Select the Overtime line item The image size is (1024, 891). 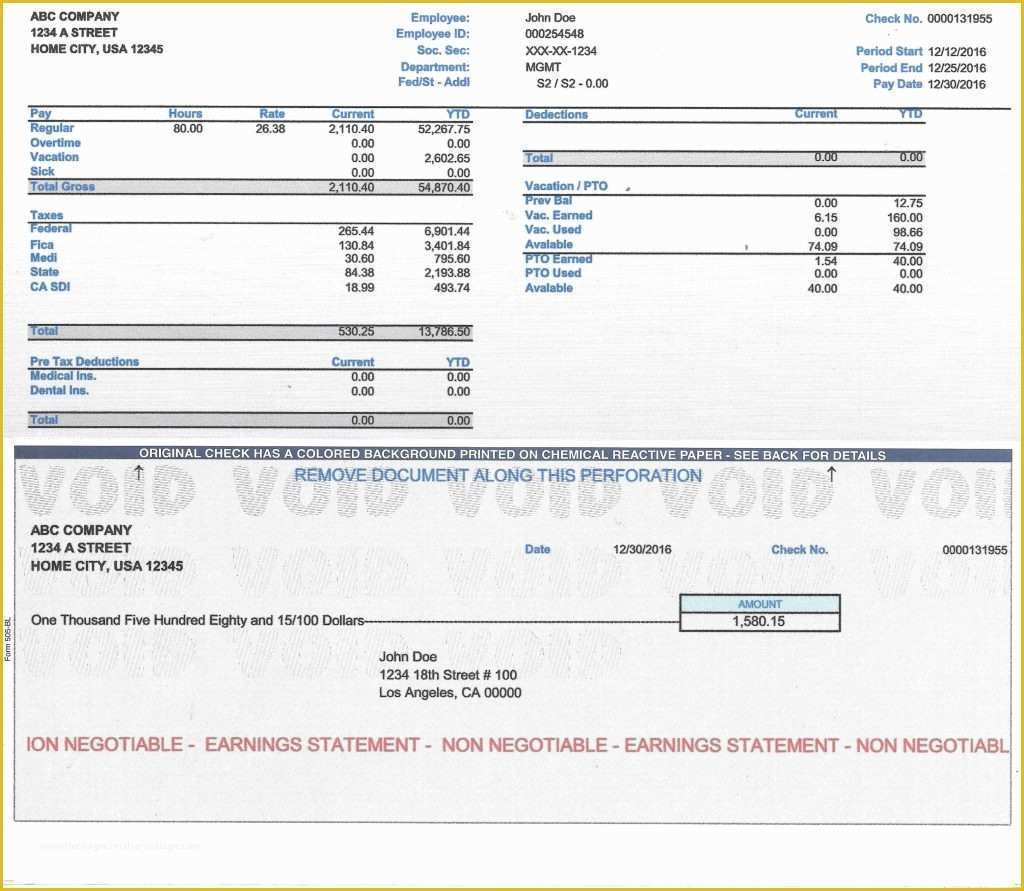tap(57, 142)
